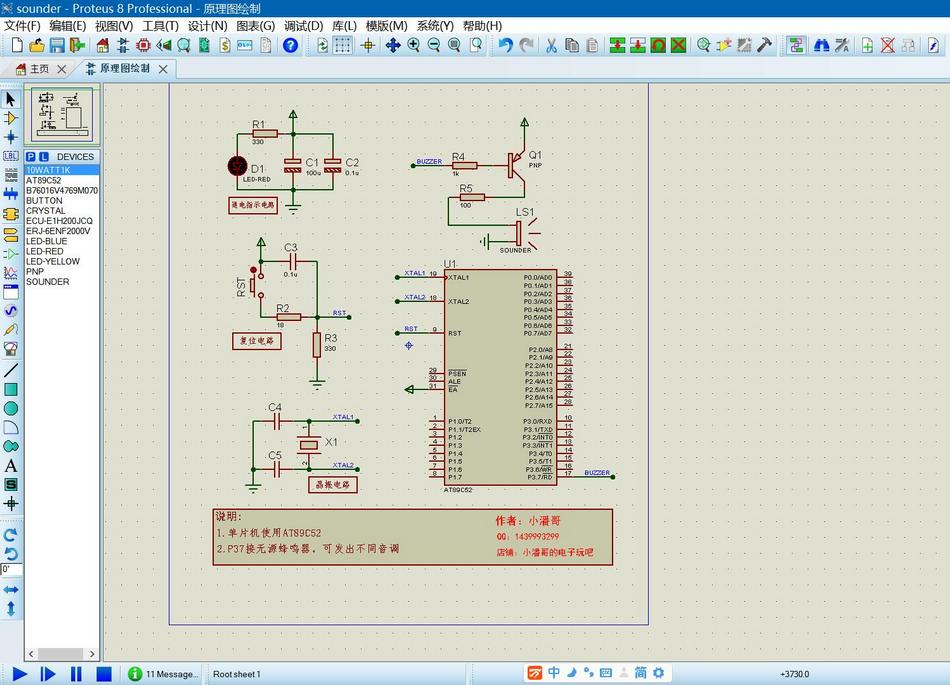950x685 pixels.
Task: Select the 2D line drawing tool
Action: 10,369
